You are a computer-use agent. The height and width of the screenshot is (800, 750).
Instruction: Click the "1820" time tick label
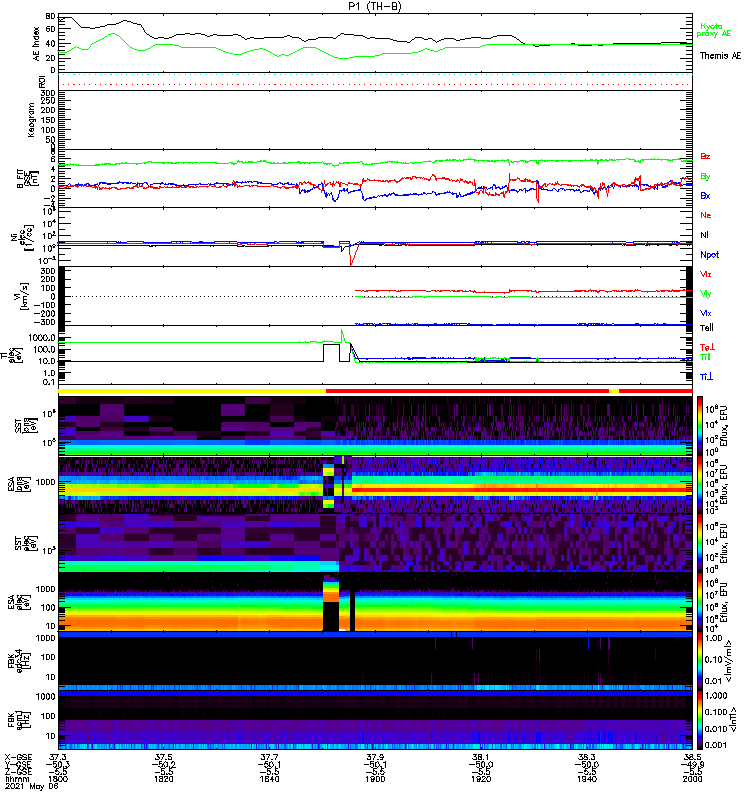pos(164,779)
